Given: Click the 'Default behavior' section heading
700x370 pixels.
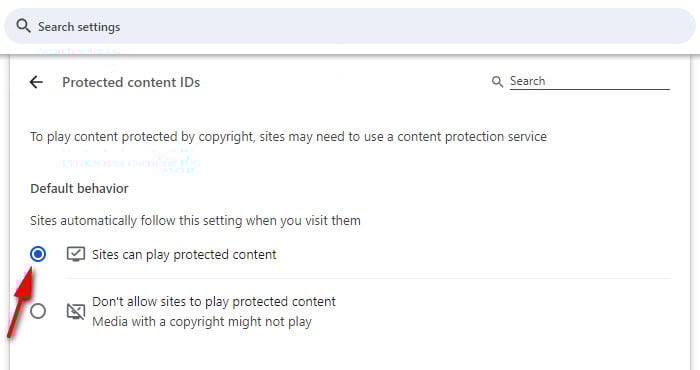Looking at the screenshot, I should [79, 188].
